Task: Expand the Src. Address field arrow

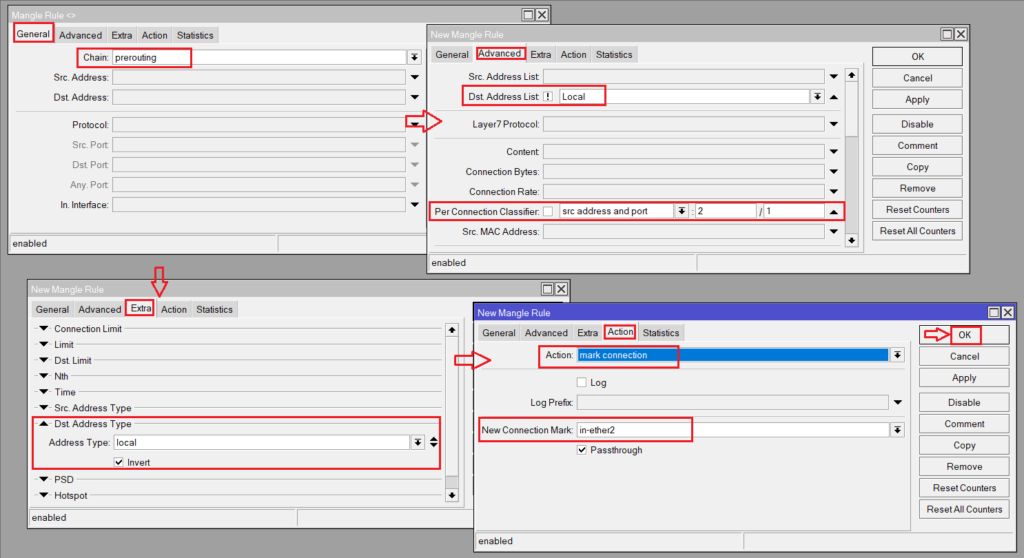Action: pyautogui.click(x=414, y=77)
